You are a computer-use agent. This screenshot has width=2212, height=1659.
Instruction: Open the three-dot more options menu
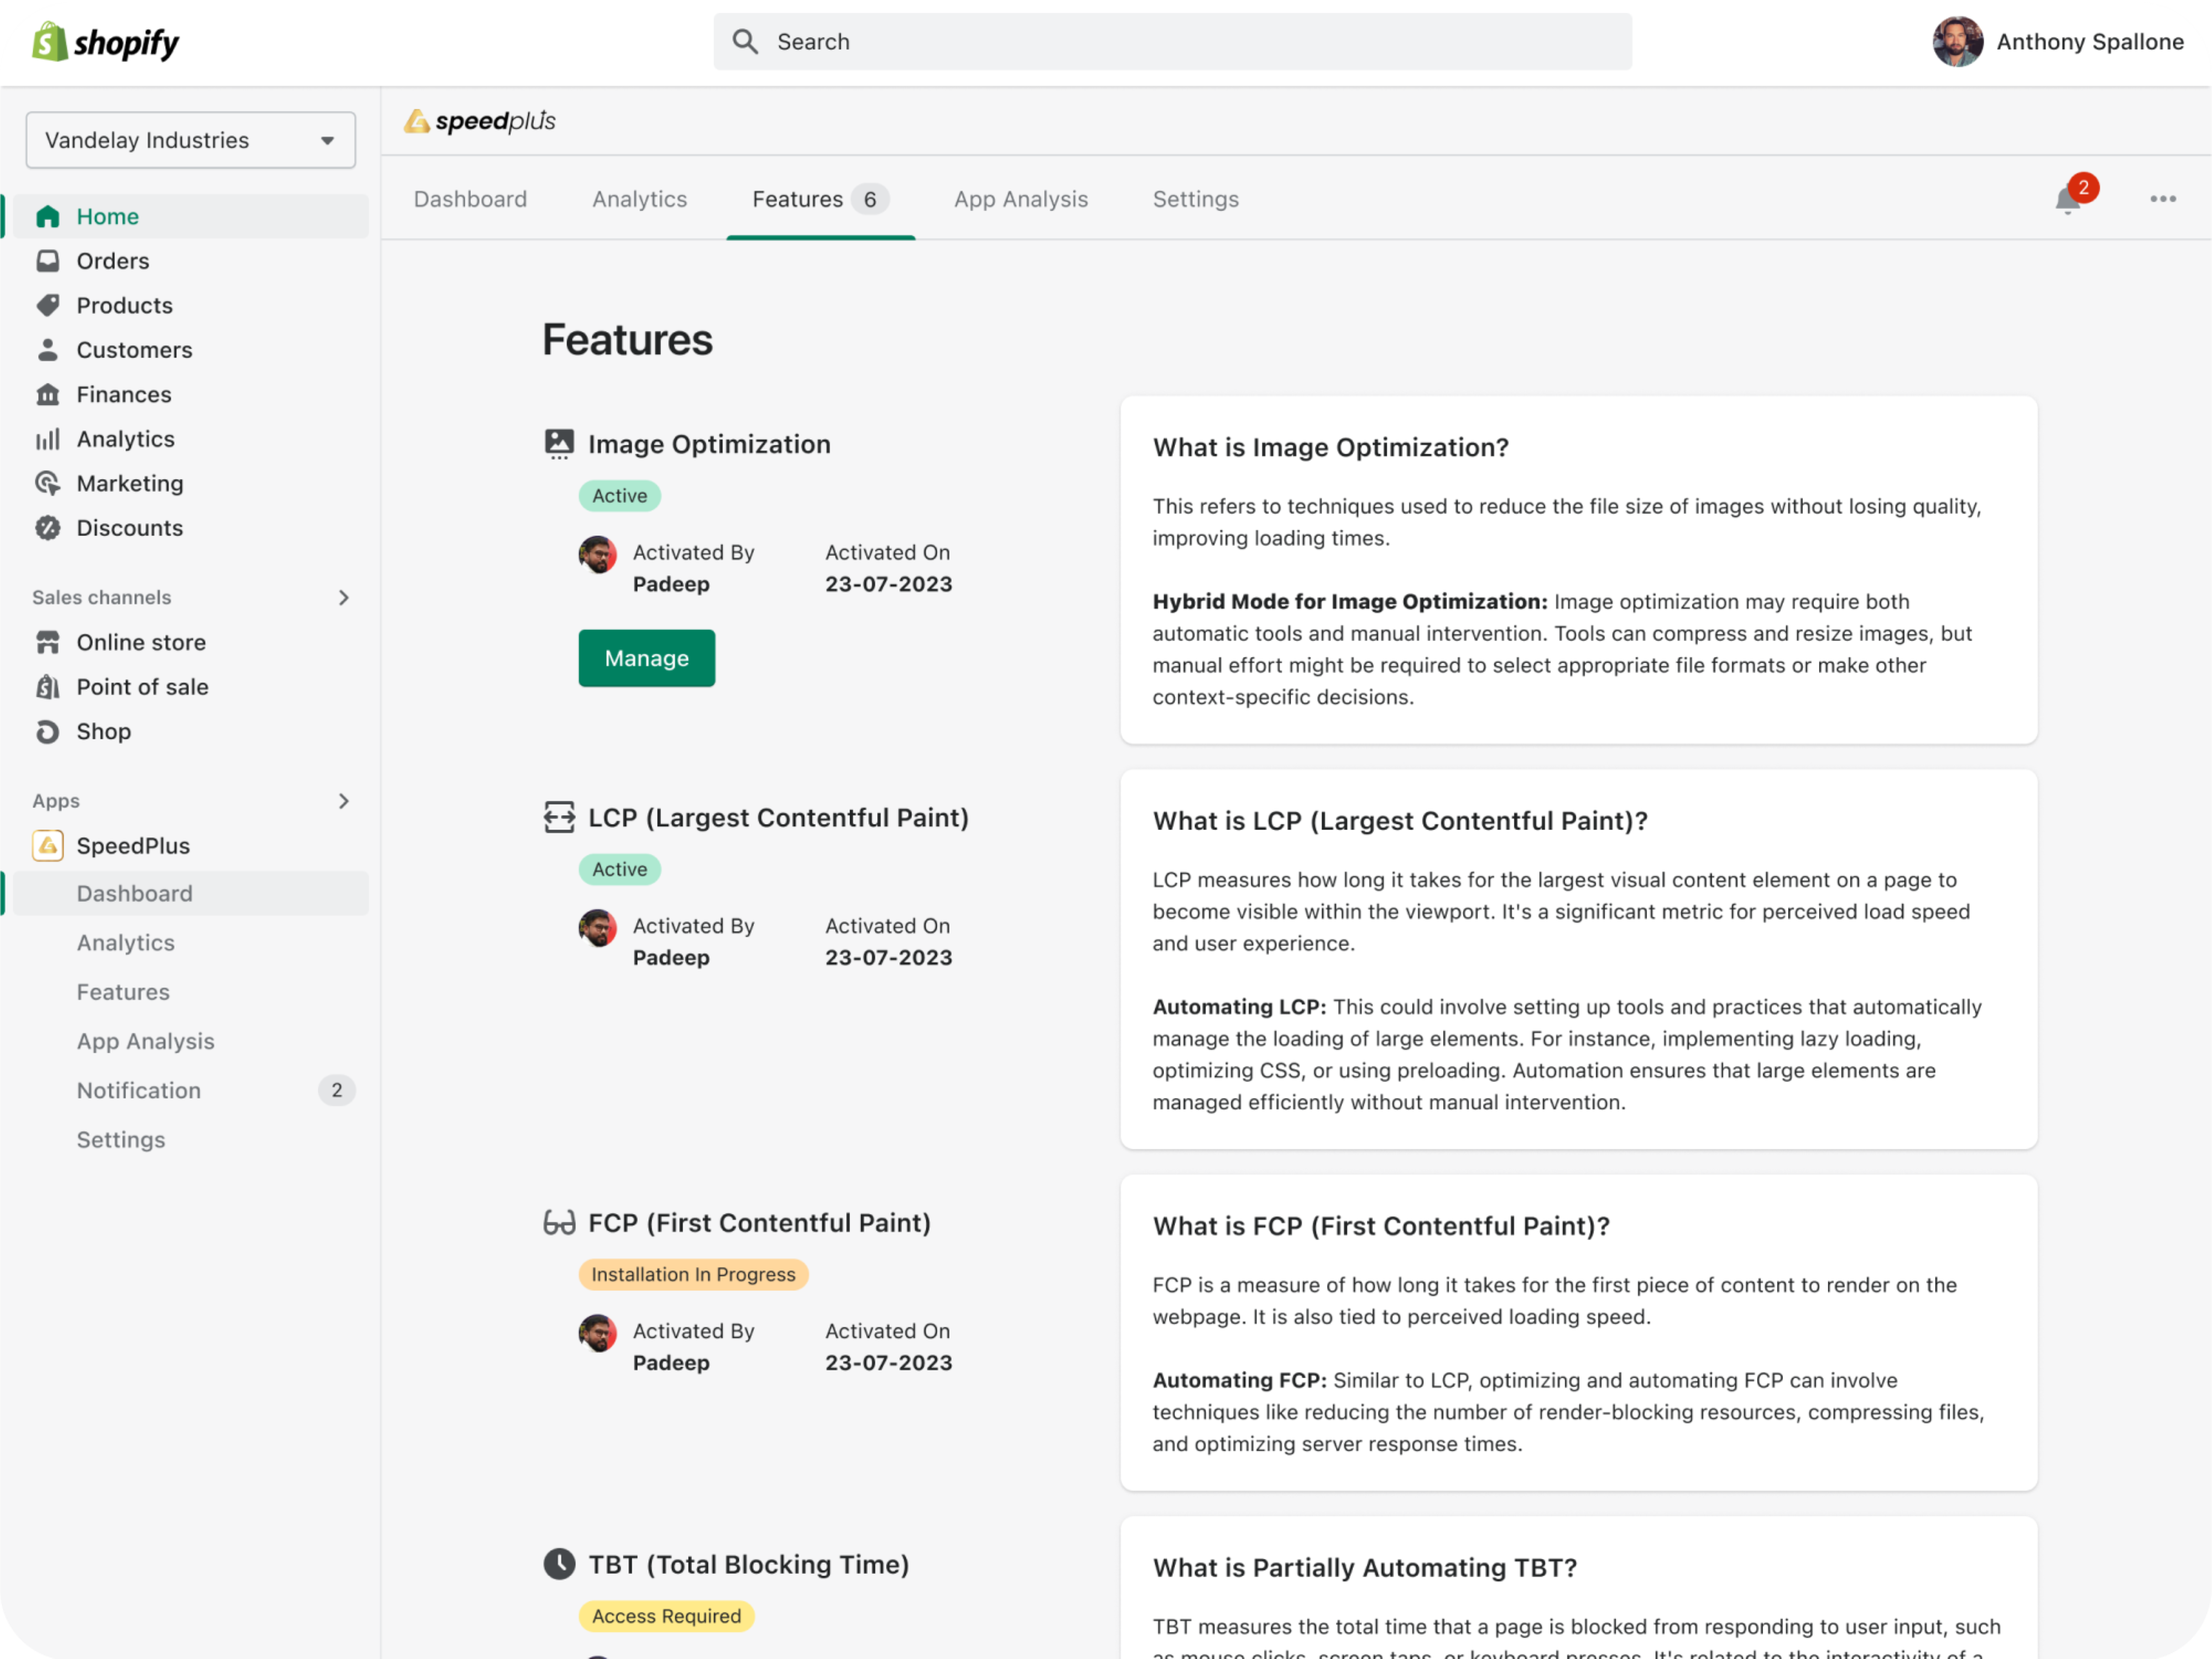[2162, 199]
